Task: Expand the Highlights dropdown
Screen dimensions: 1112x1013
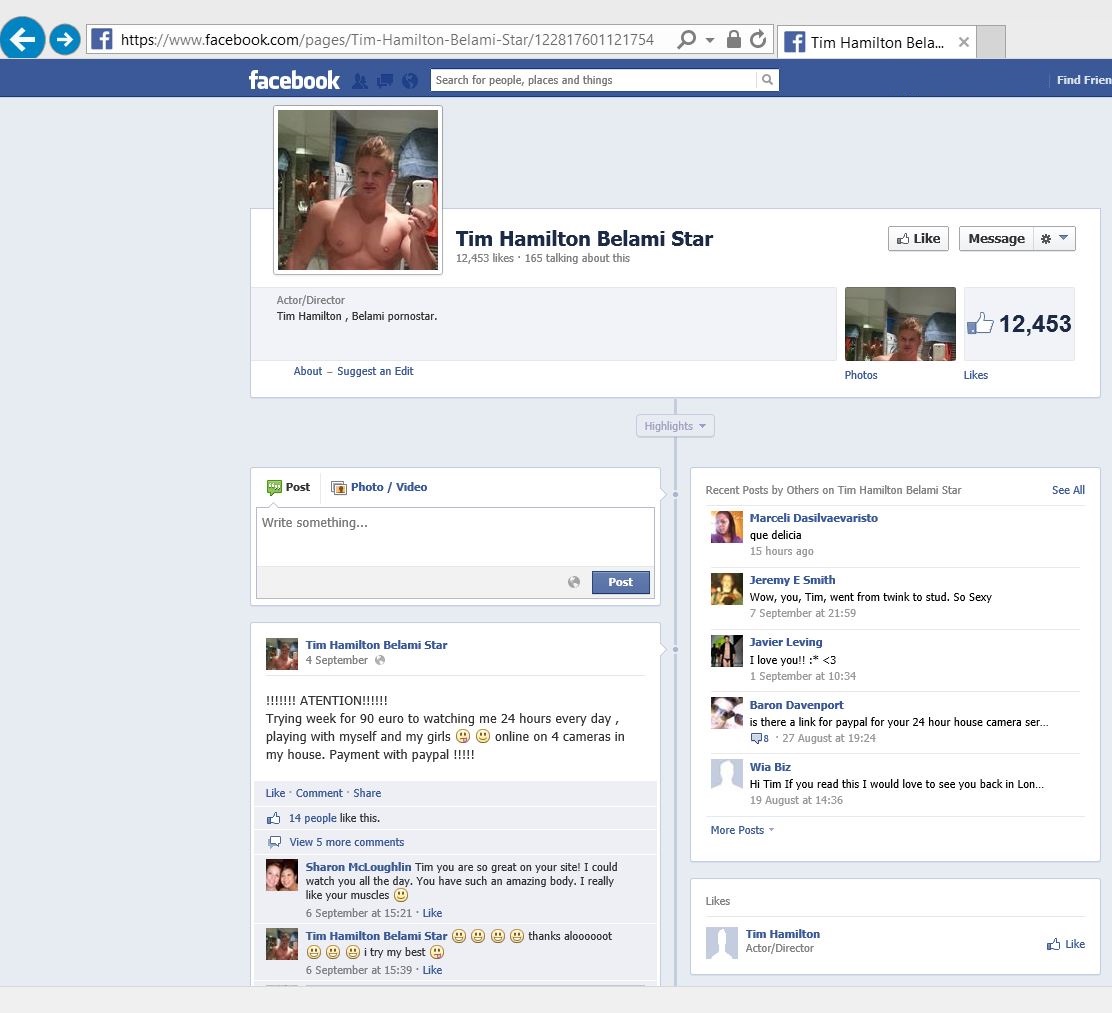Action: tap(675, 426)
